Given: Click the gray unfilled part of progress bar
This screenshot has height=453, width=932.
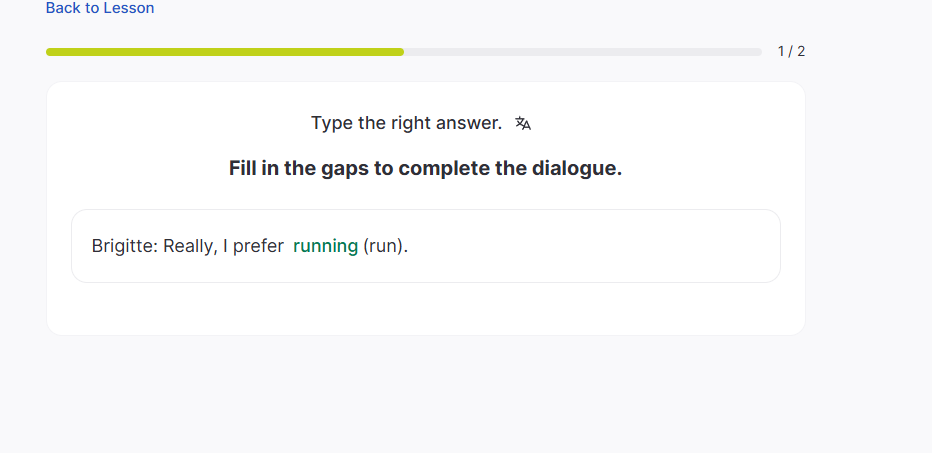Looking at the screenshot, I should [582, 52].
